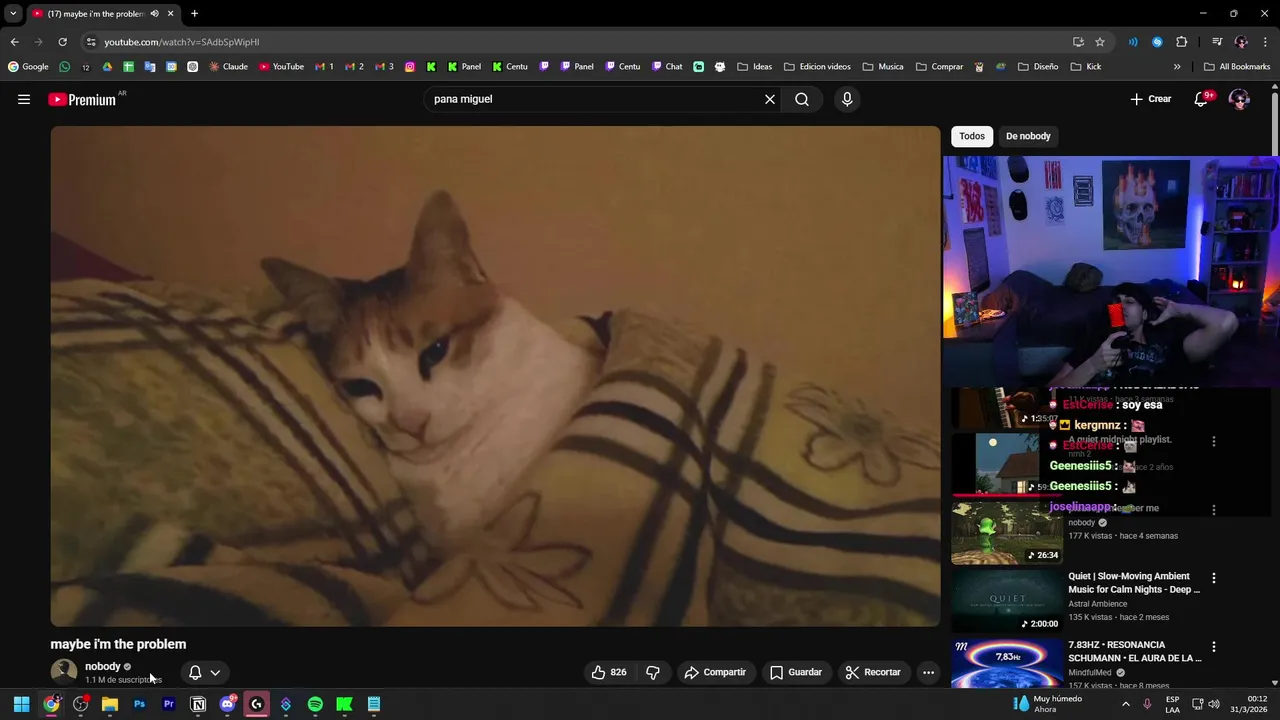Screen dimensions: 1280x720
Task: Reload the page
Action: (62, 42)
